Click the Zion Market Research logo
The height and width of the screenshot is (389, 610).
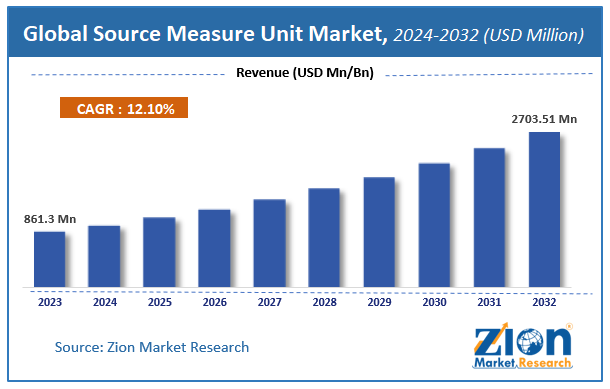click(x=523, y=346)
